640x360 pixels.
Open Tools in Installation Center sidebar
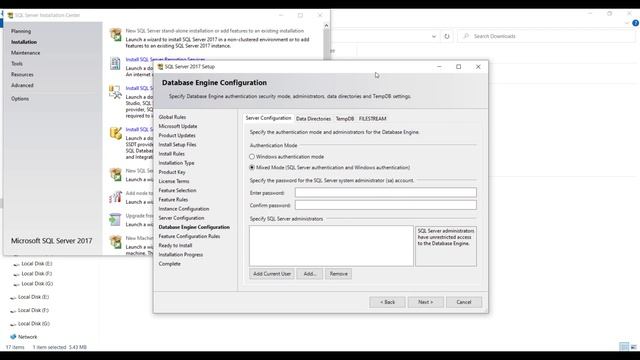click(x=17, y=64)
